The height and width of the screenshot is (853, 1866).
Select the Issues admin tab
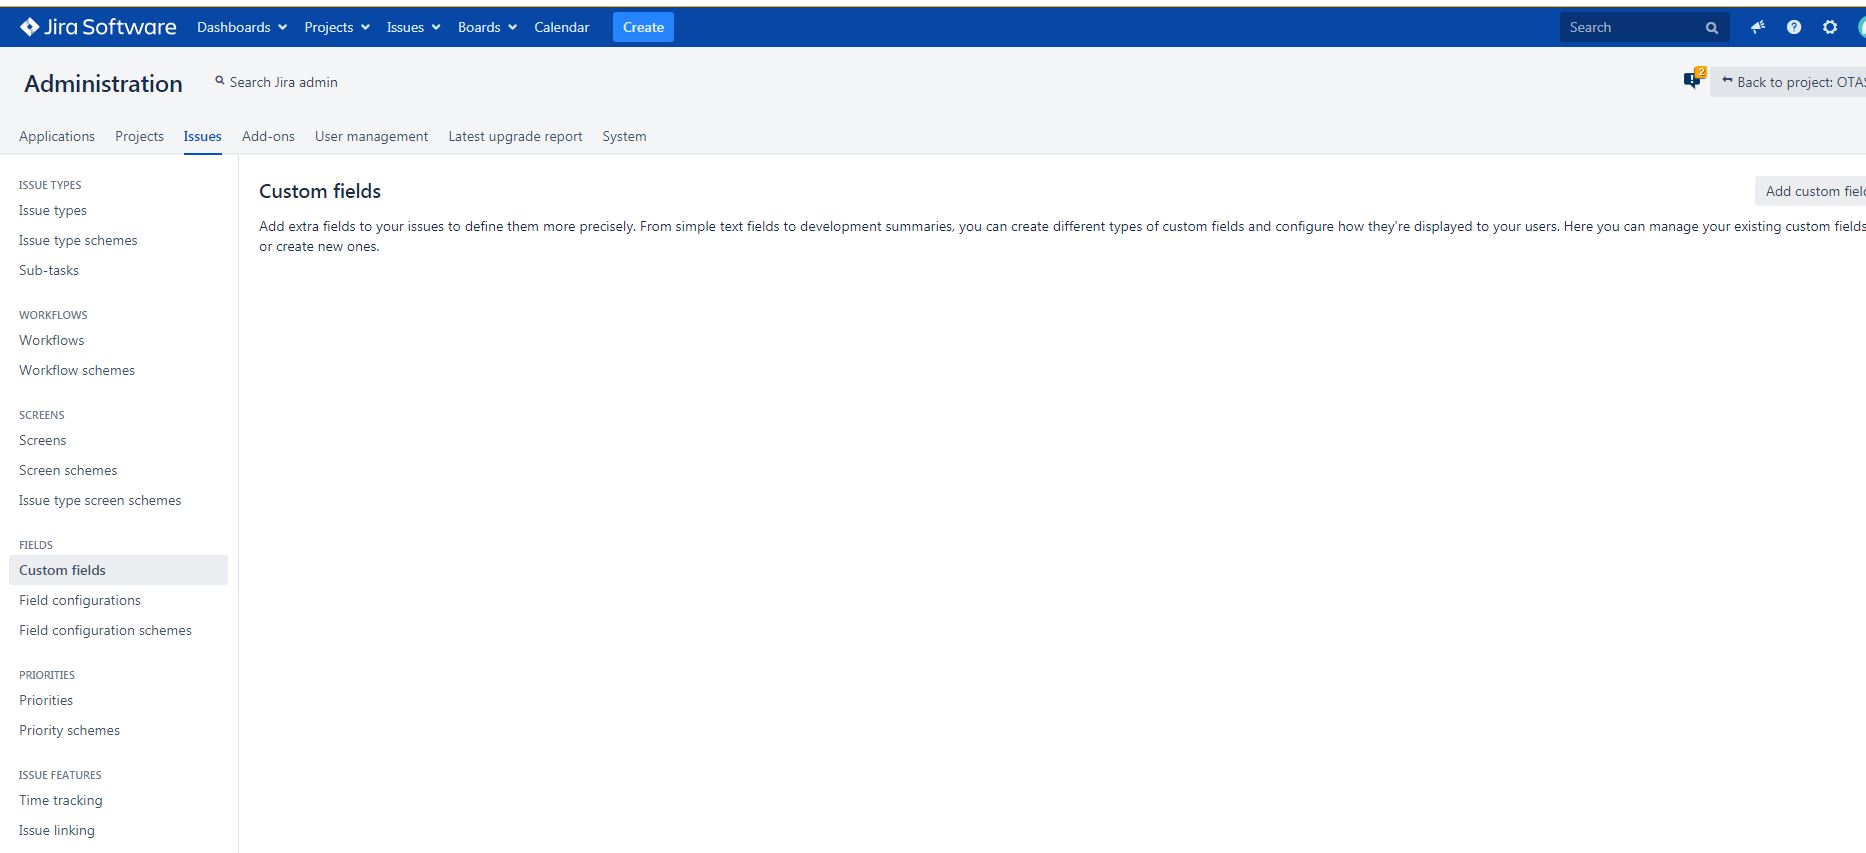coord(202,136)
